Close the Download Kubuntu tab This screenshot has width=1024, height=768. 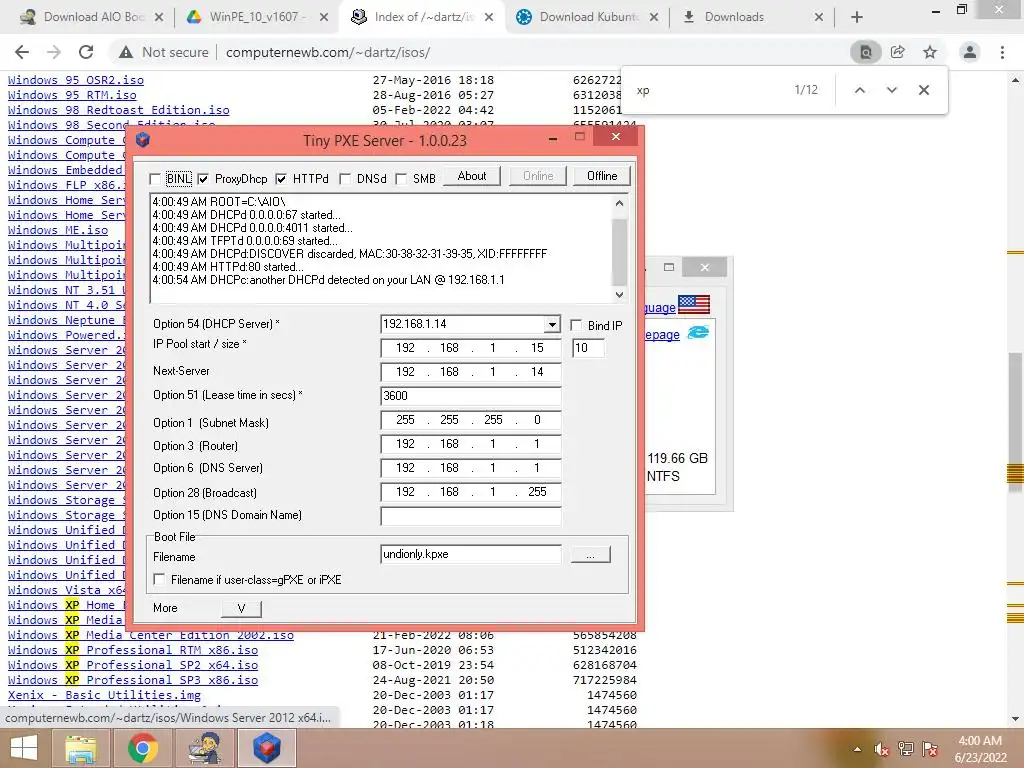pyautogui.click(x=654, y=17)
